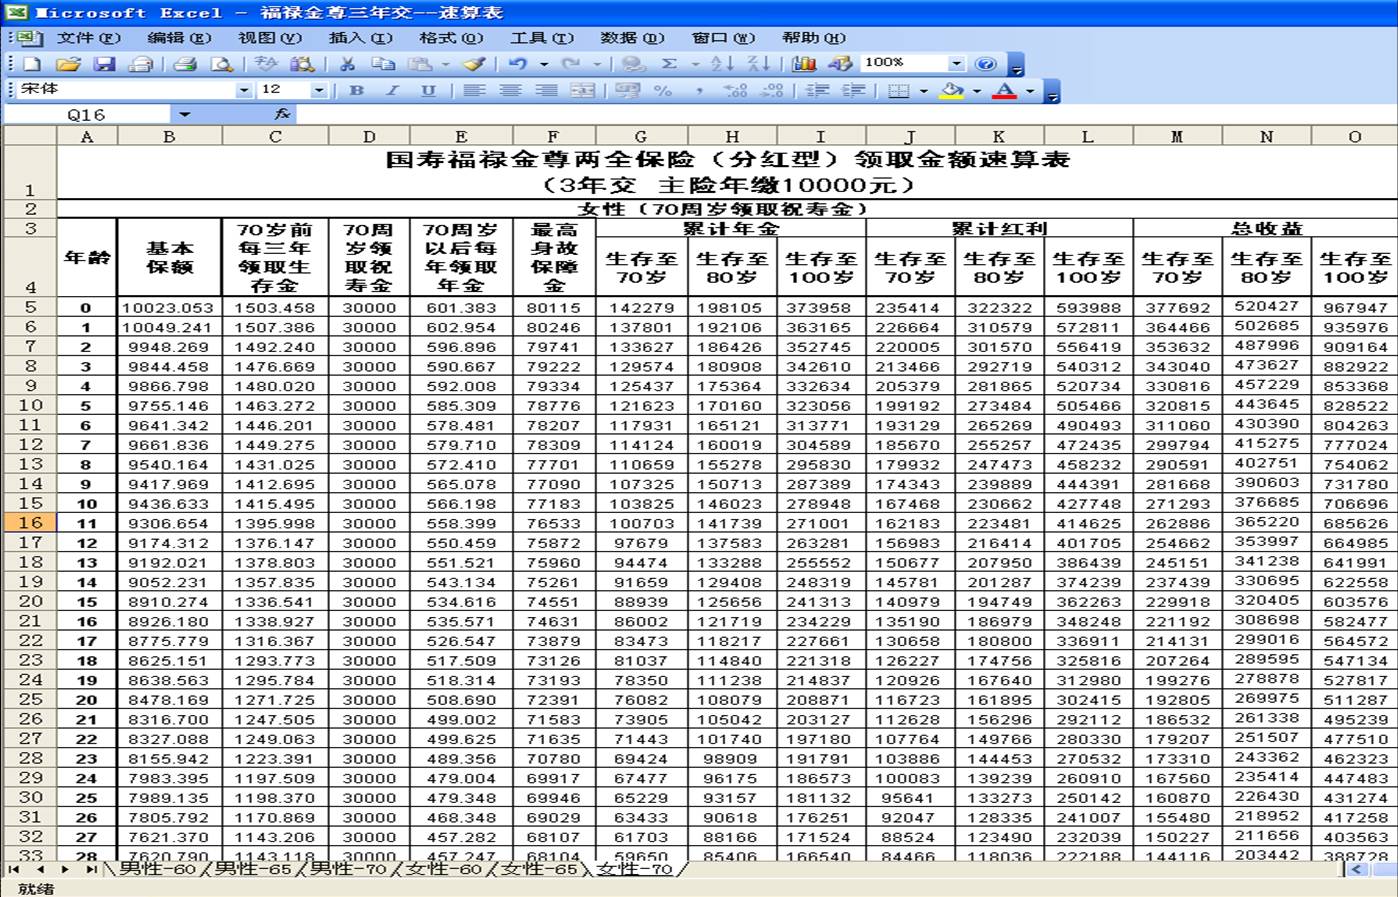Expand the Standard toolbar options arrow

[1016, 67]
